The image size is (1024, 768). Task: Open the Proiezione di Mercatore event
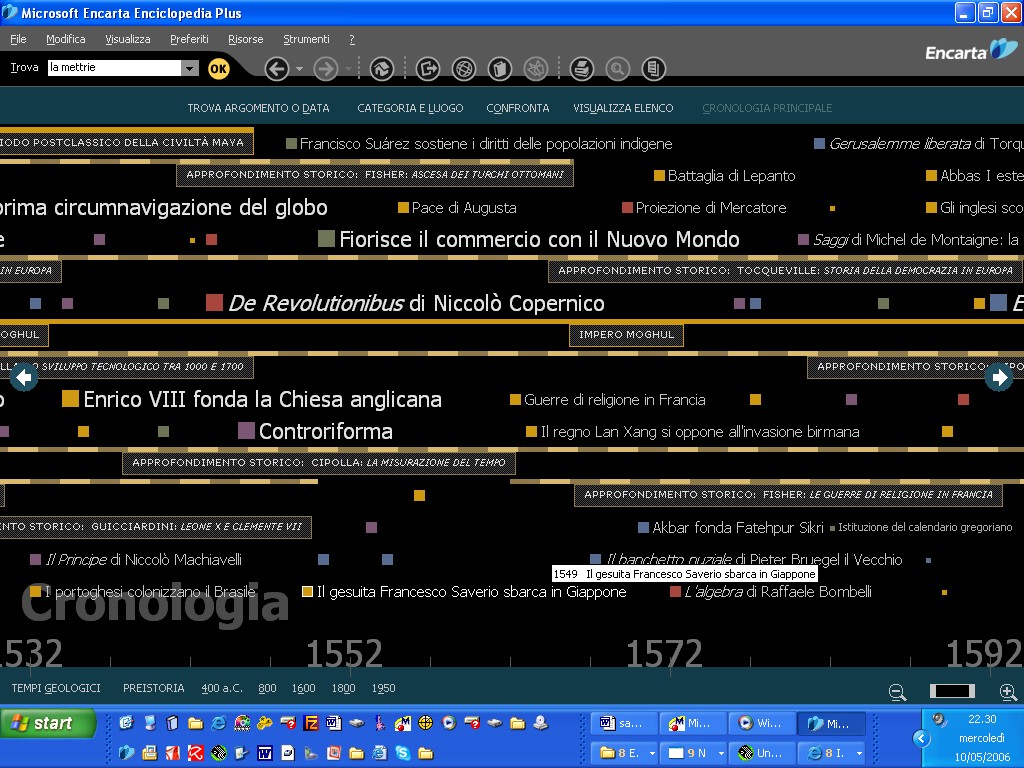click(704, 208)
